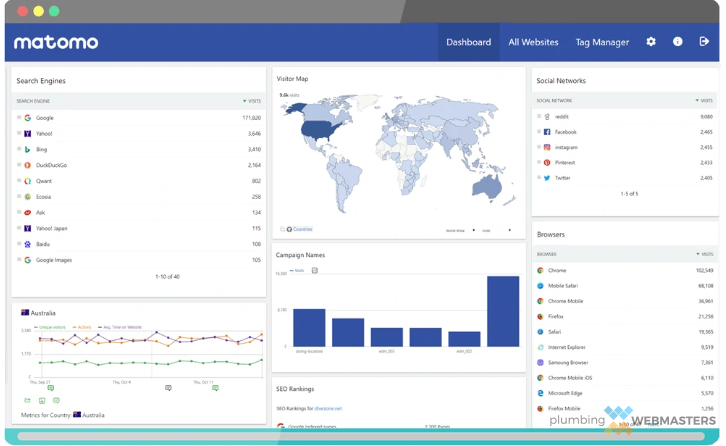Image resolution: width=726 pixels, height=446 pixels.
Task: Sort Social Networks by Visits column
Action: tap(704, 101)
